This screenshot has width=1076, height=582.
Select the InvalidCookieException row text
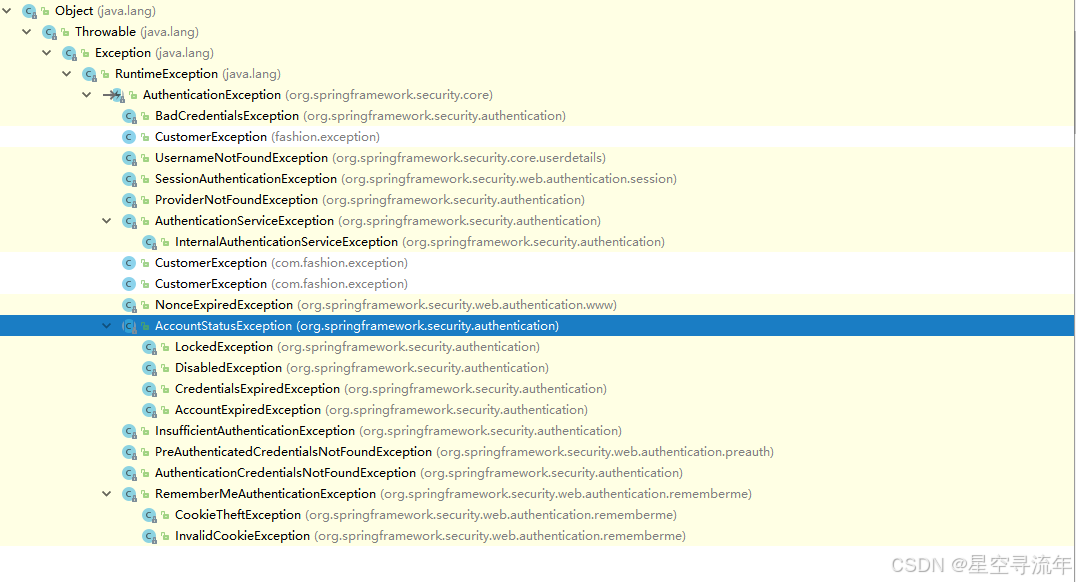click(430, 536)
